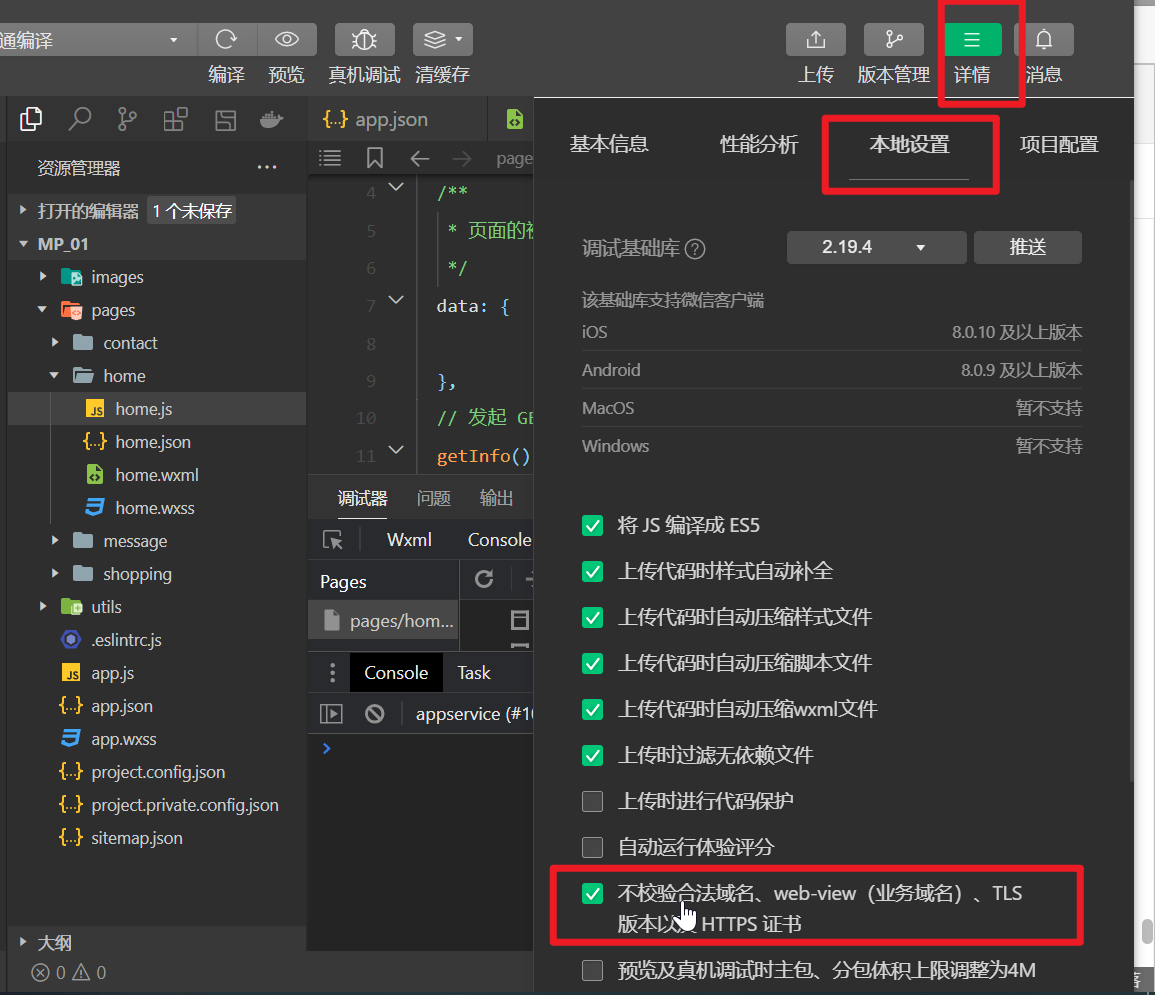Click the settings panel vertical scrollbar
Viewport: 1155px width, 995px height.
[1131, 479]
